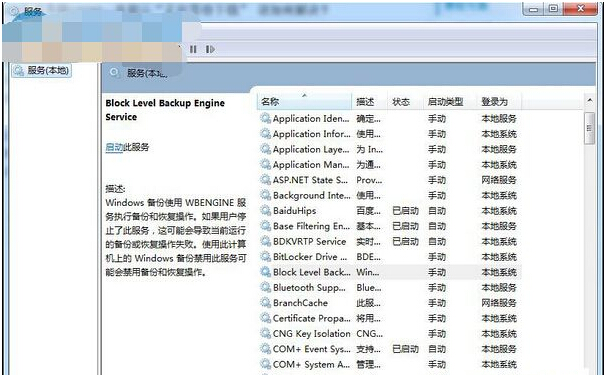
Task: Select the COM+ Event Sys... service name
Action: coord(312,349)
